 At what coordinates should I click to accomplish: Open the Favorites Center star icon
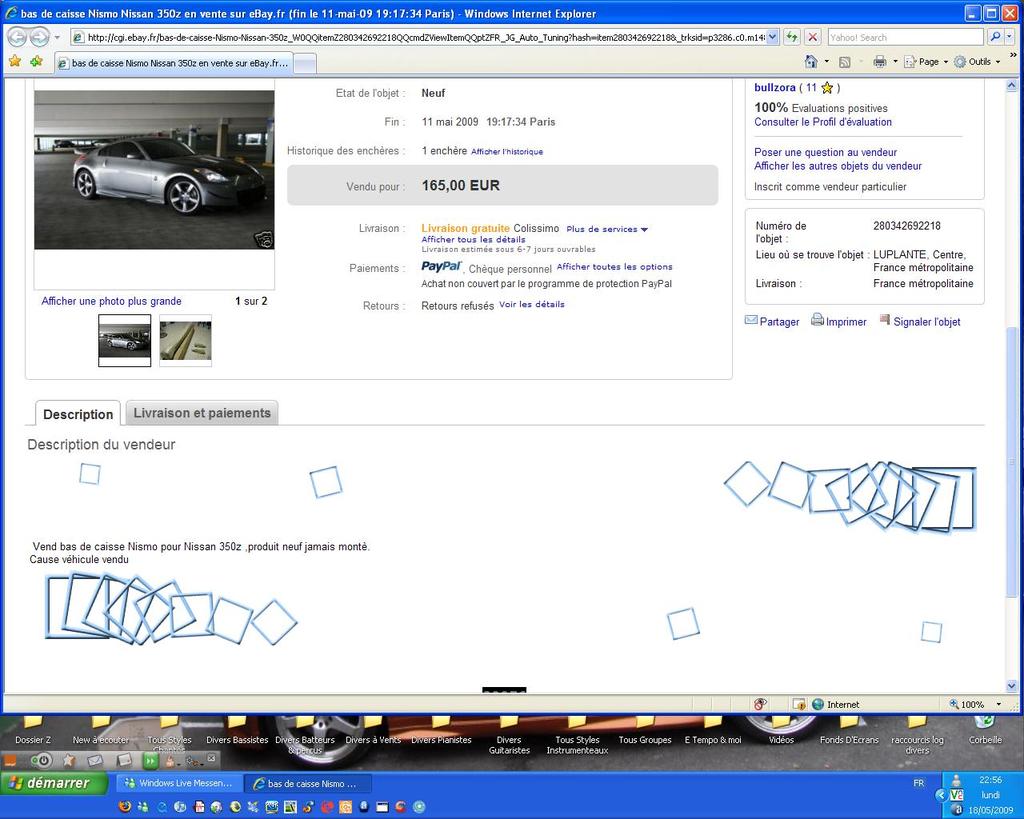pyautogui.click(x=14, y=61)
